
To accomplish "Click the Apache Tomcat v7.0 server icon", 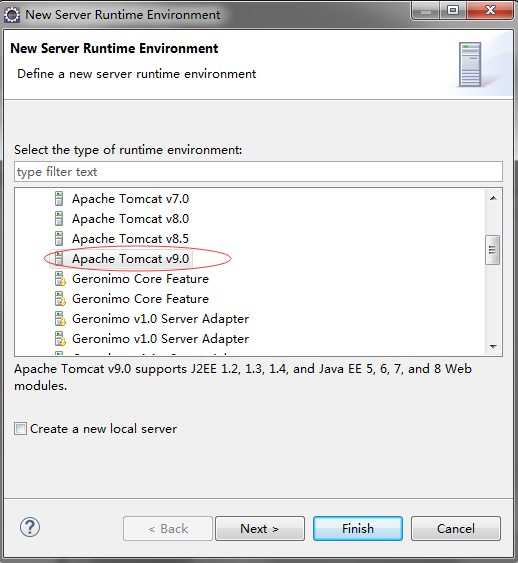I will (59, 199).
